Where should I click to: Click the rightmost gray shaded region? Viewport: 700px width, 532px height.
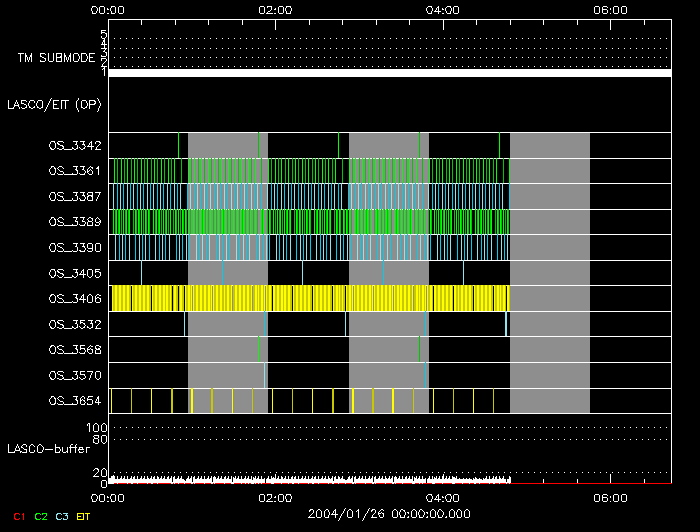(x=549, y=272)
